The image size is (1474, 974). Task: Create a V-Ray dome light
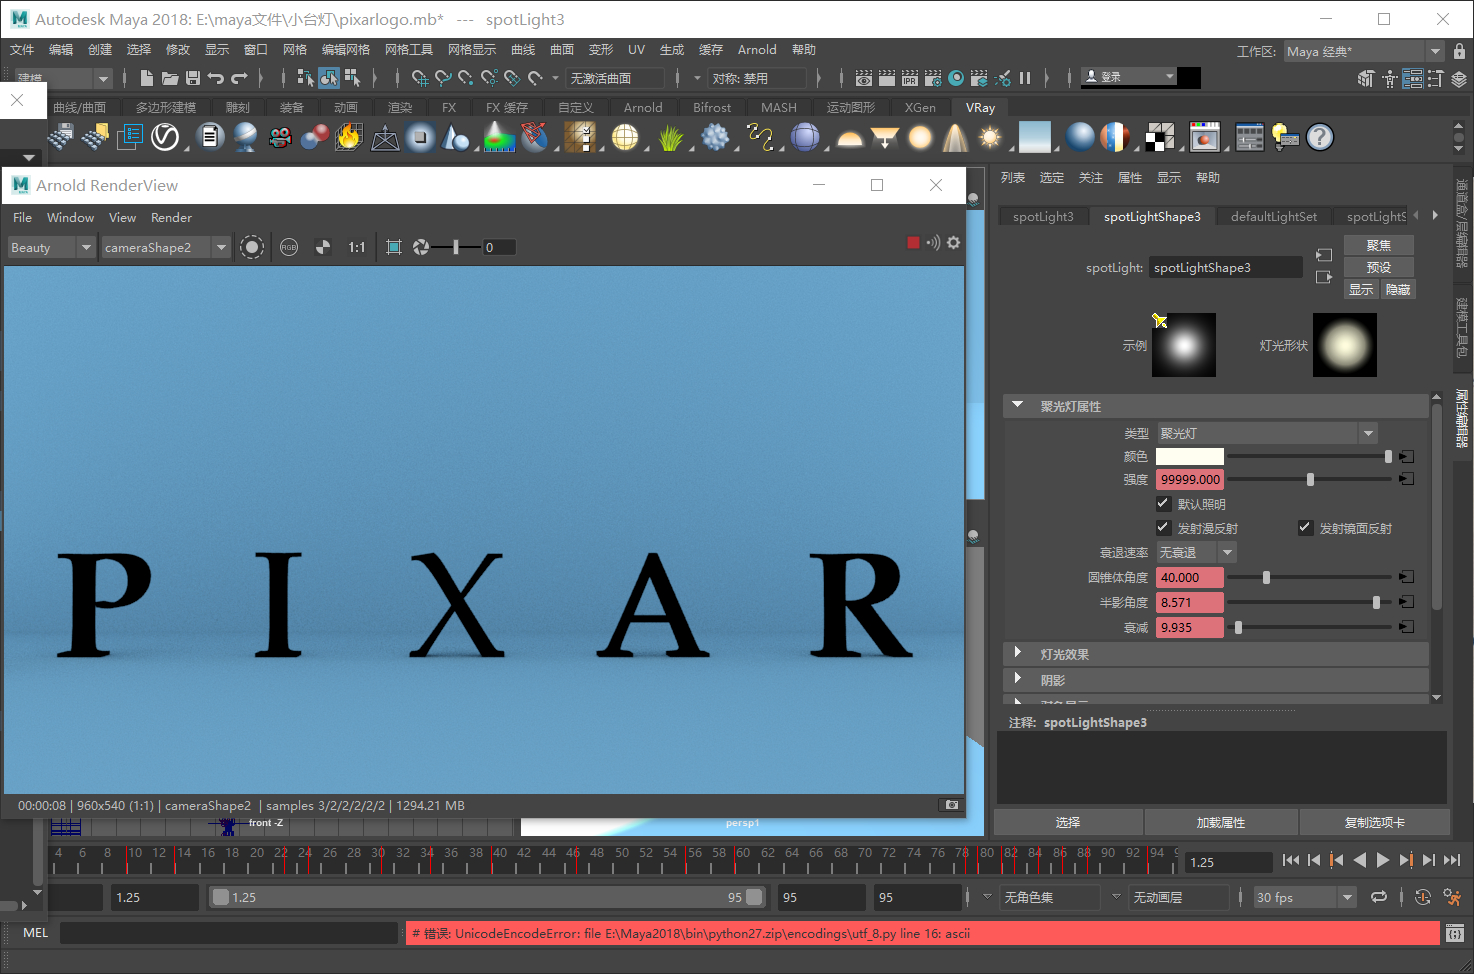[x=850, y=137]
